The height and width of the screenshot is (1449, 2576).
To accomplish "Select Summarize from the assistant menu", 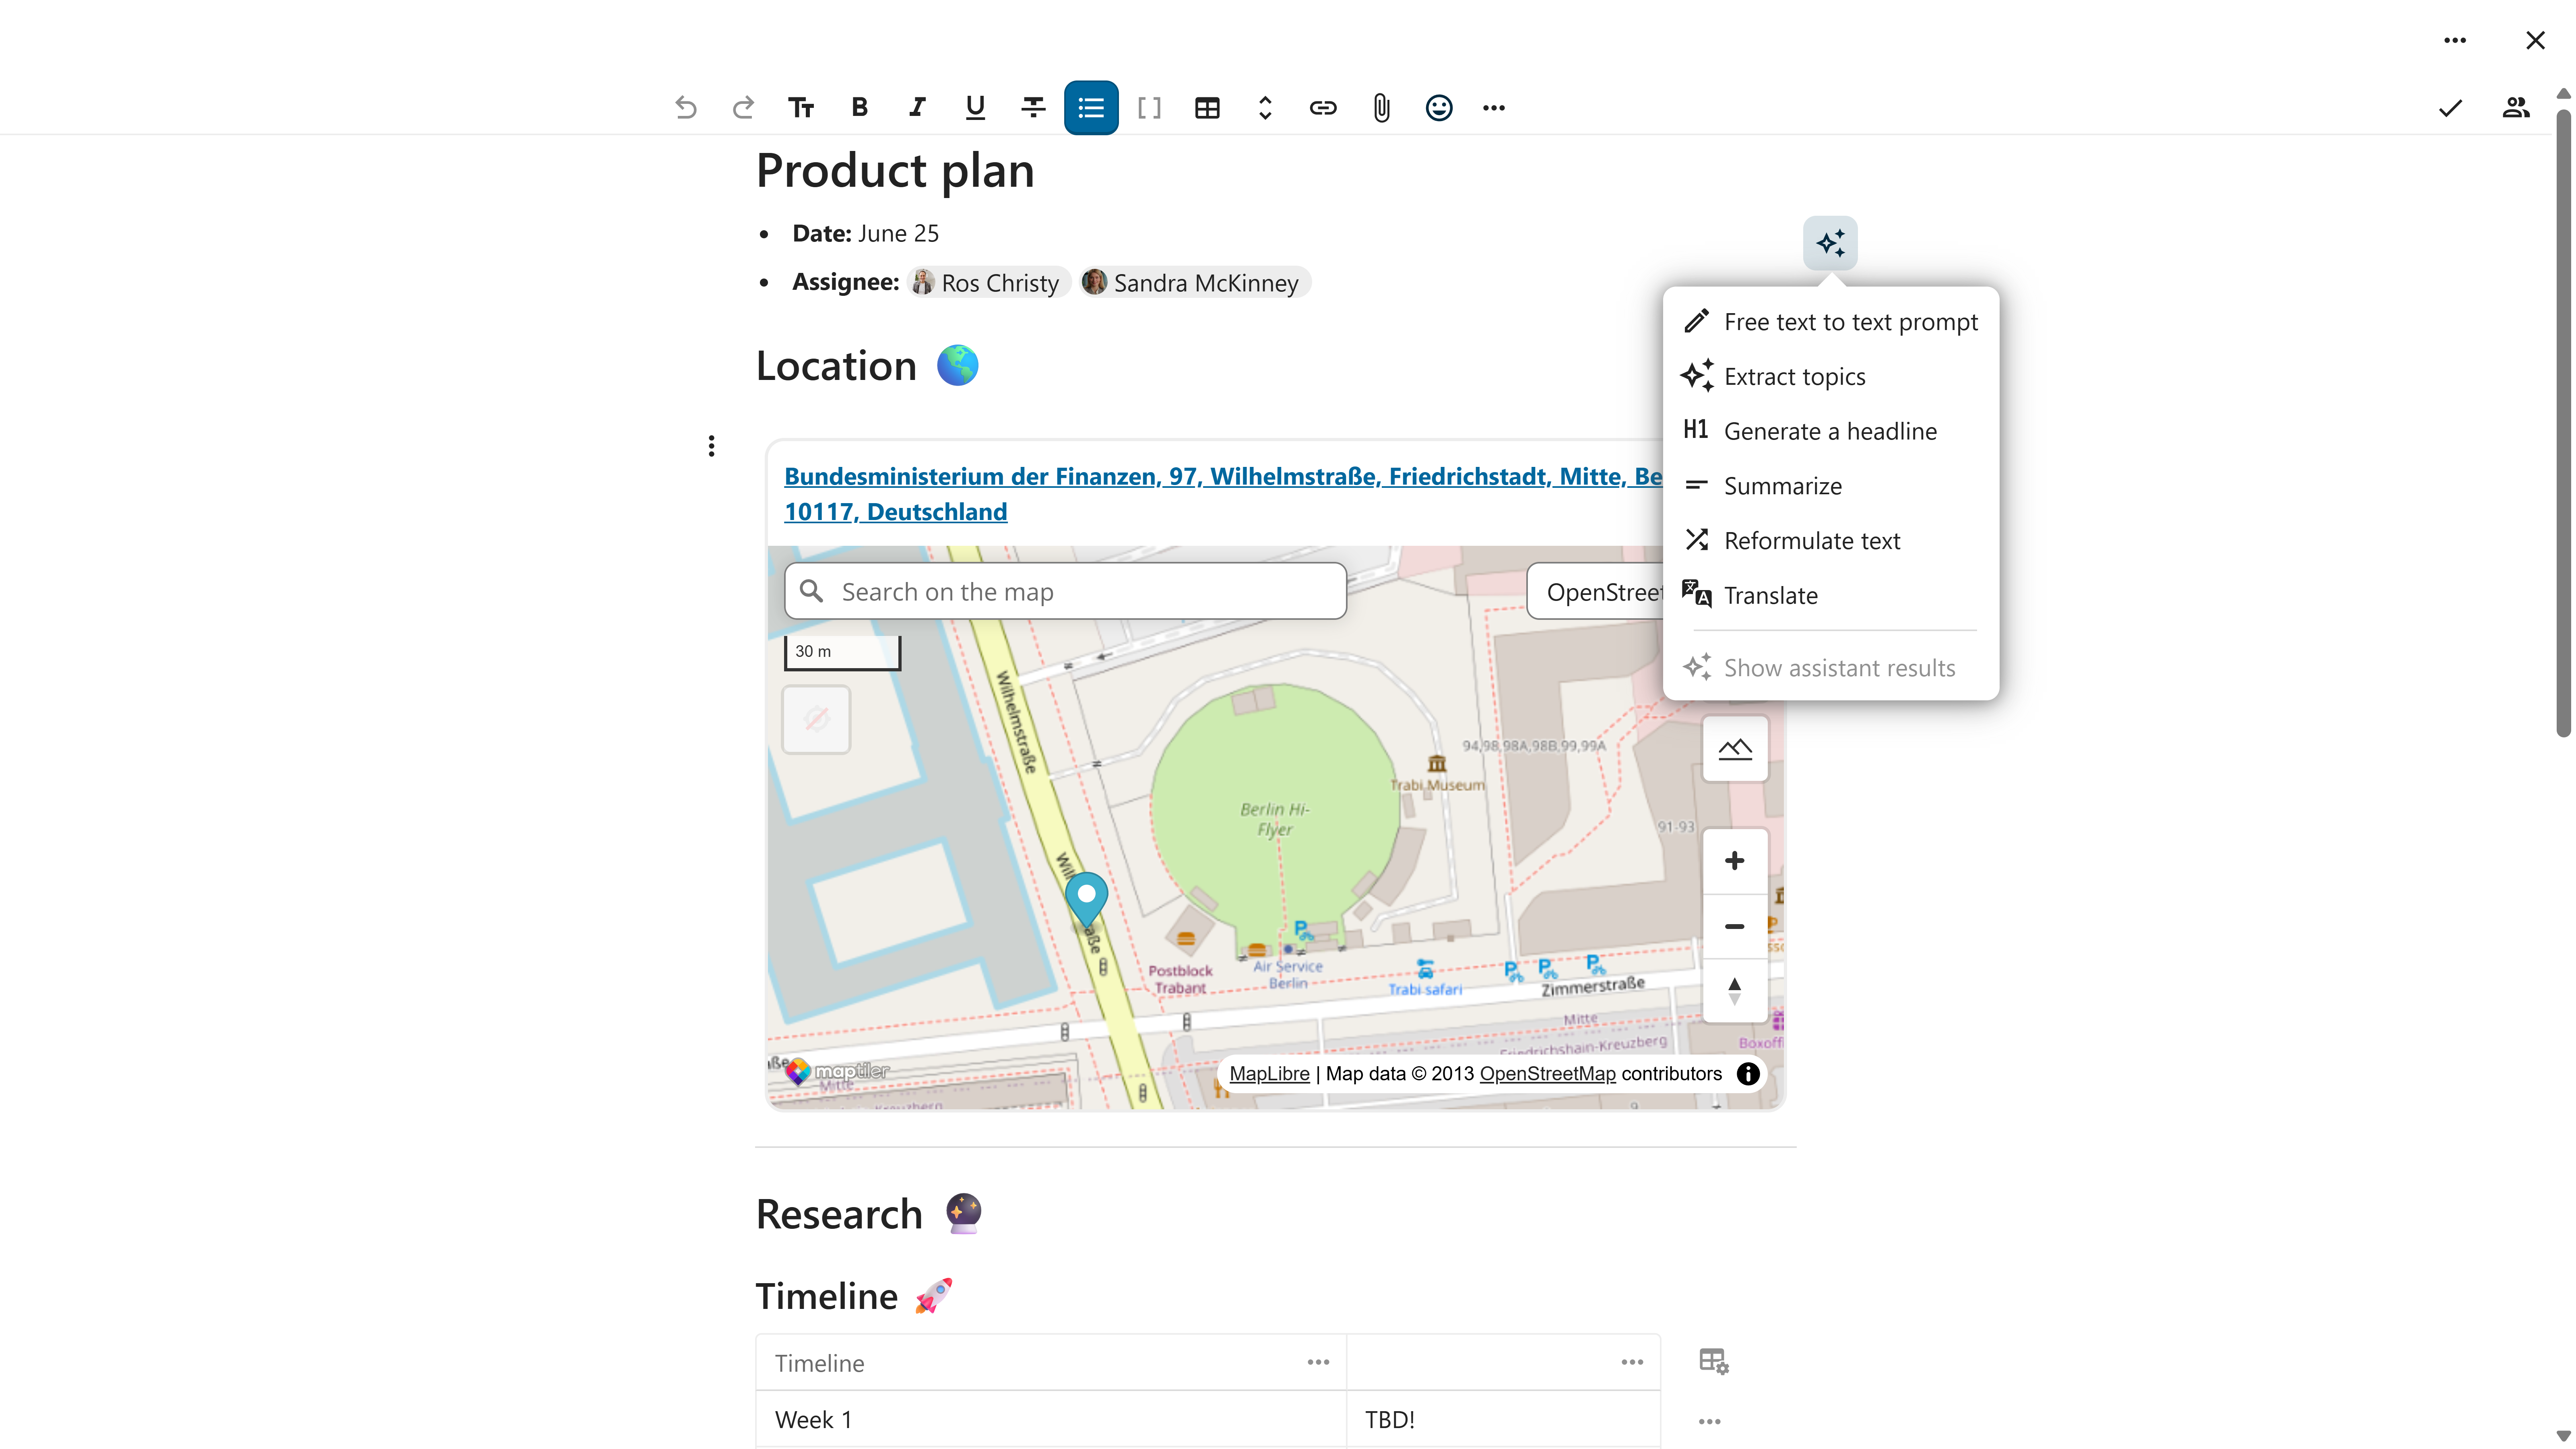I will point(1783,486).
